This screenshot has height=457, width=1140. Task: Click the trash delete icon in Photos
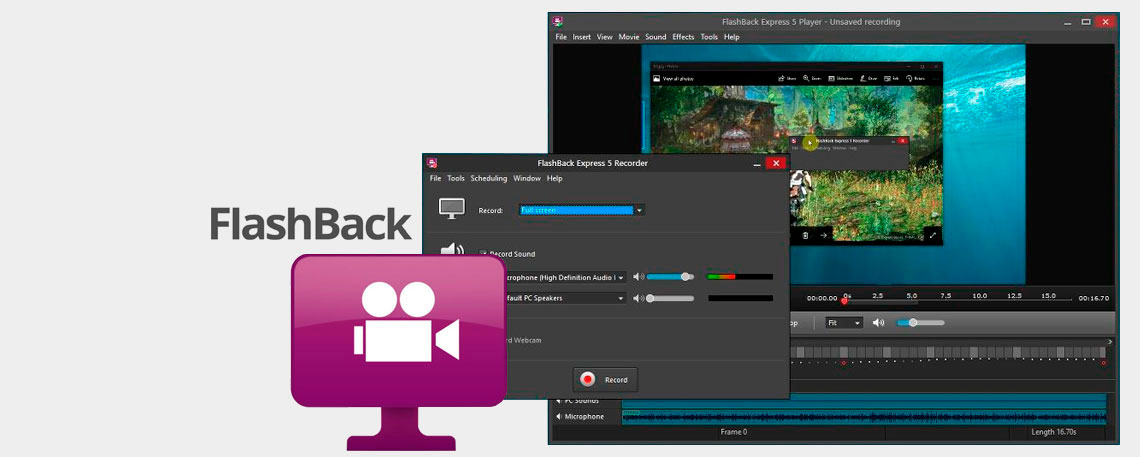point(805,235)
